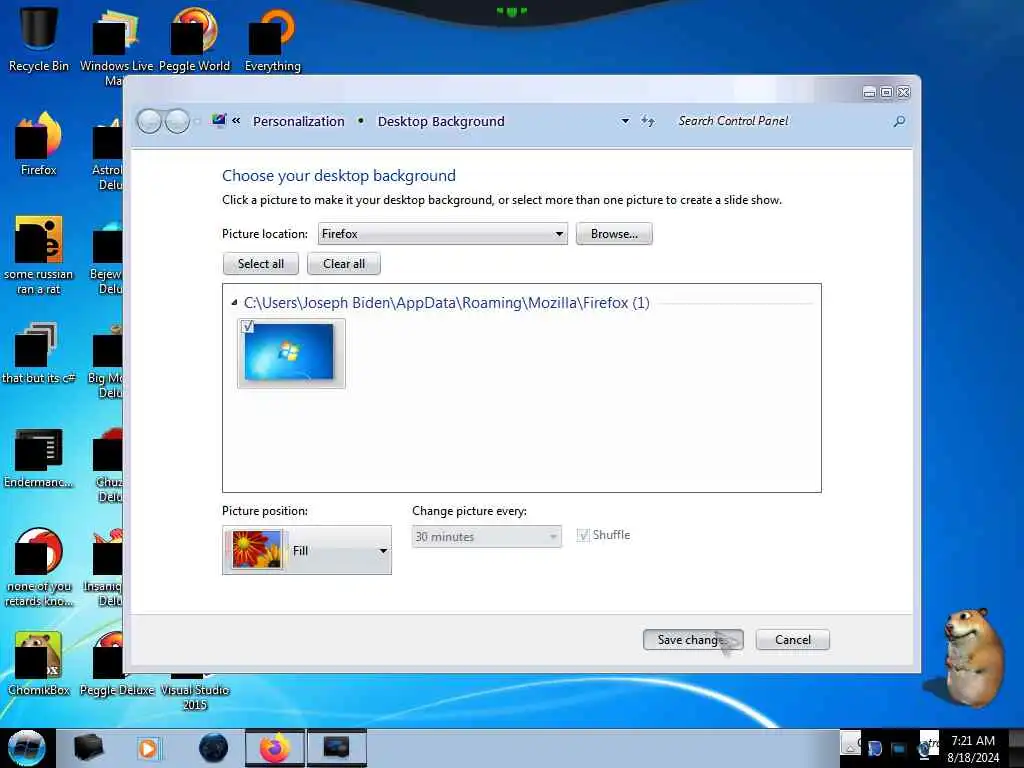
Task: Collapse the Firefox folder group arrow
Action: point(234,302)
